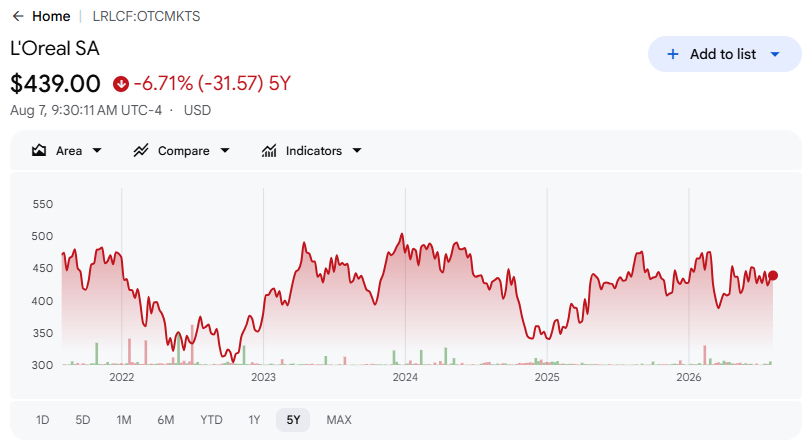Go to the Home link

(x=51, y=17)
